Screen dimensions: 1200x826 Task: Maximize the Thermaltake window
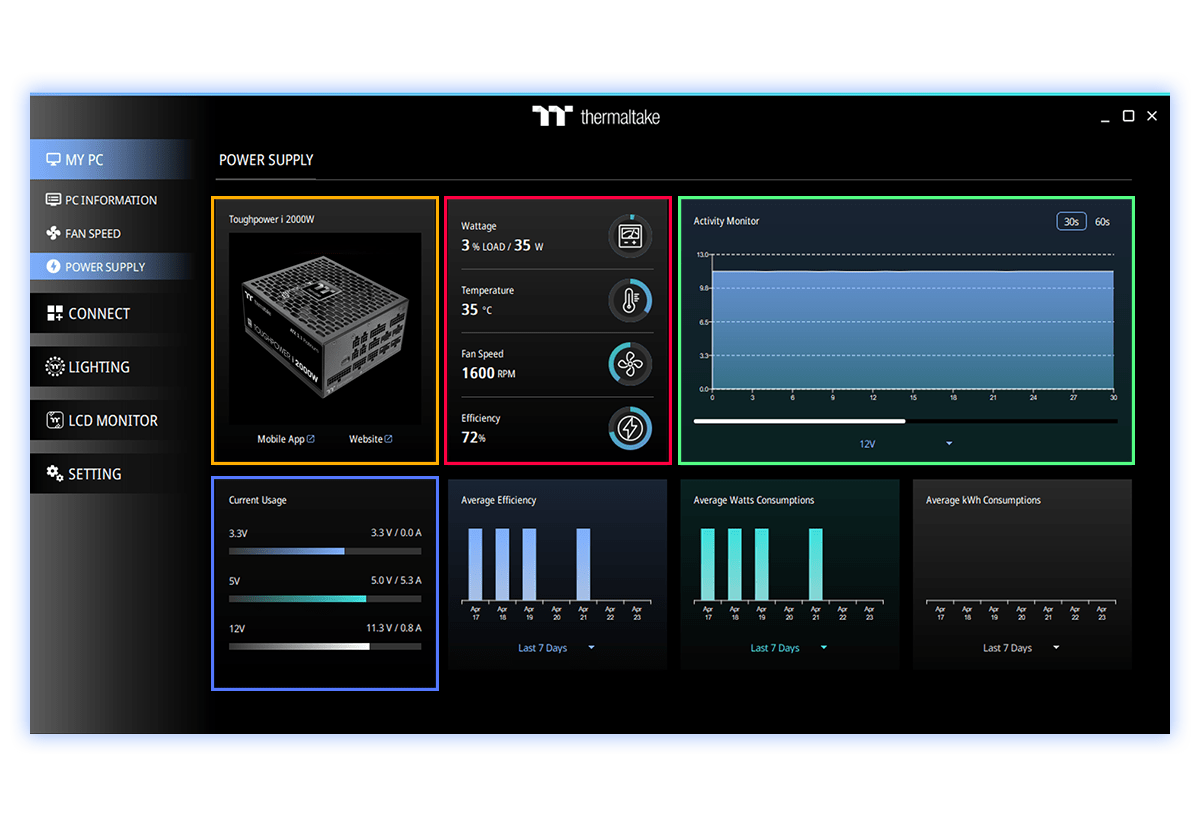(1128, 116)
